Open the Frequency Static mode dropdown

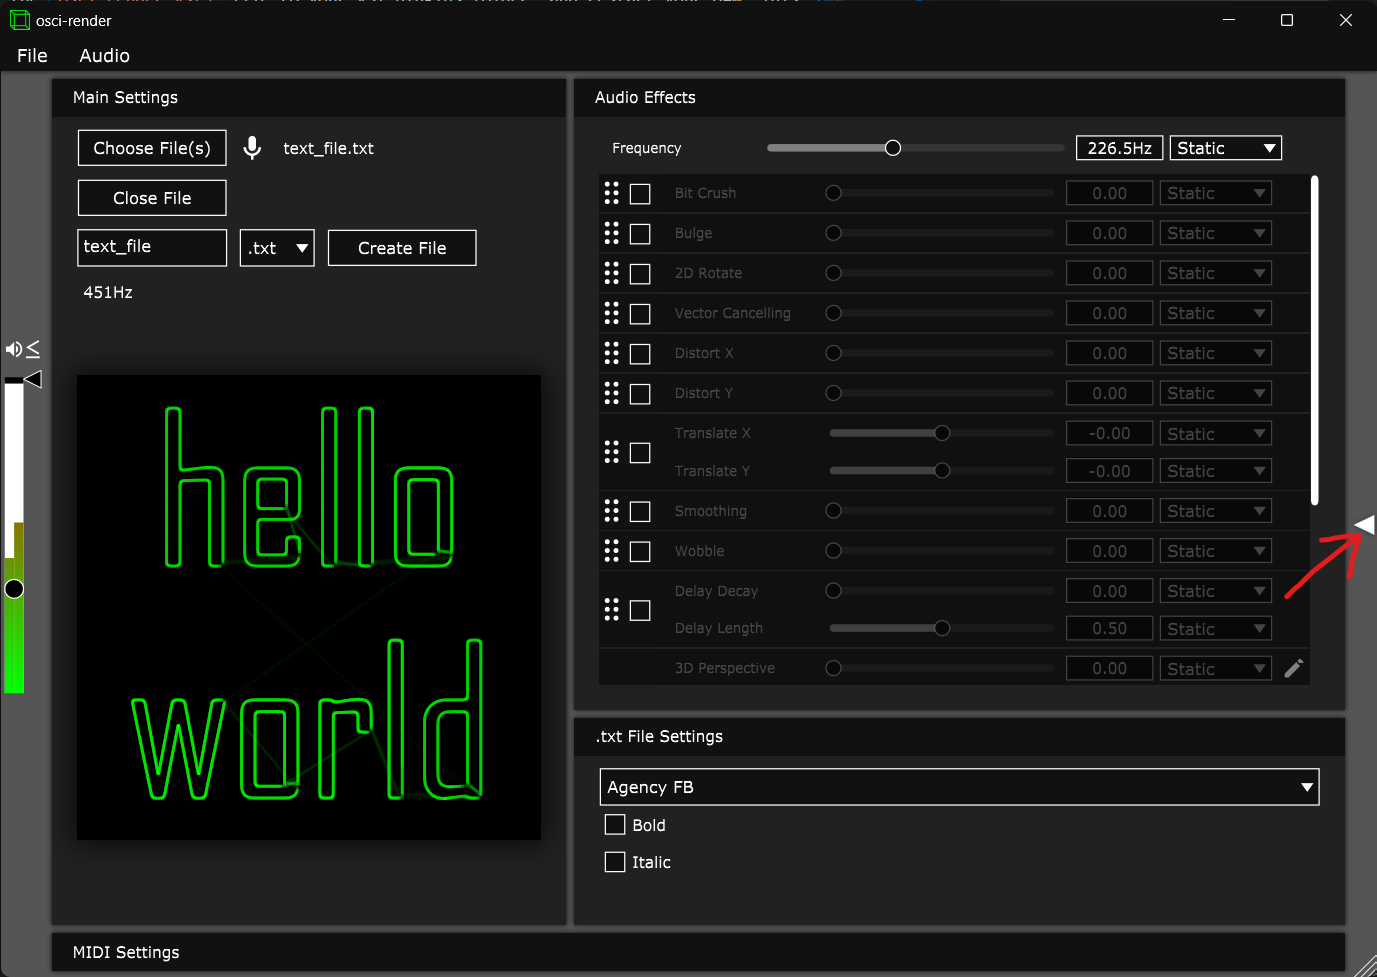click(x=1225, y=148)
